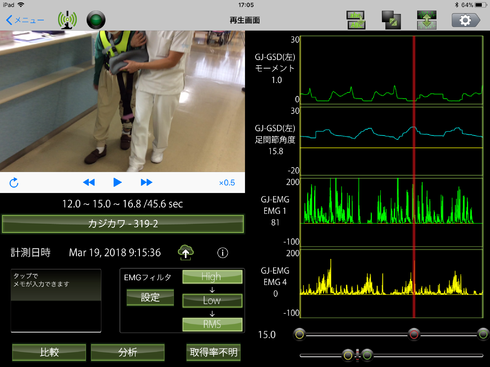Toggle the Low EMG filter
The image size is (490, 367).
click(x=212, y=300)
